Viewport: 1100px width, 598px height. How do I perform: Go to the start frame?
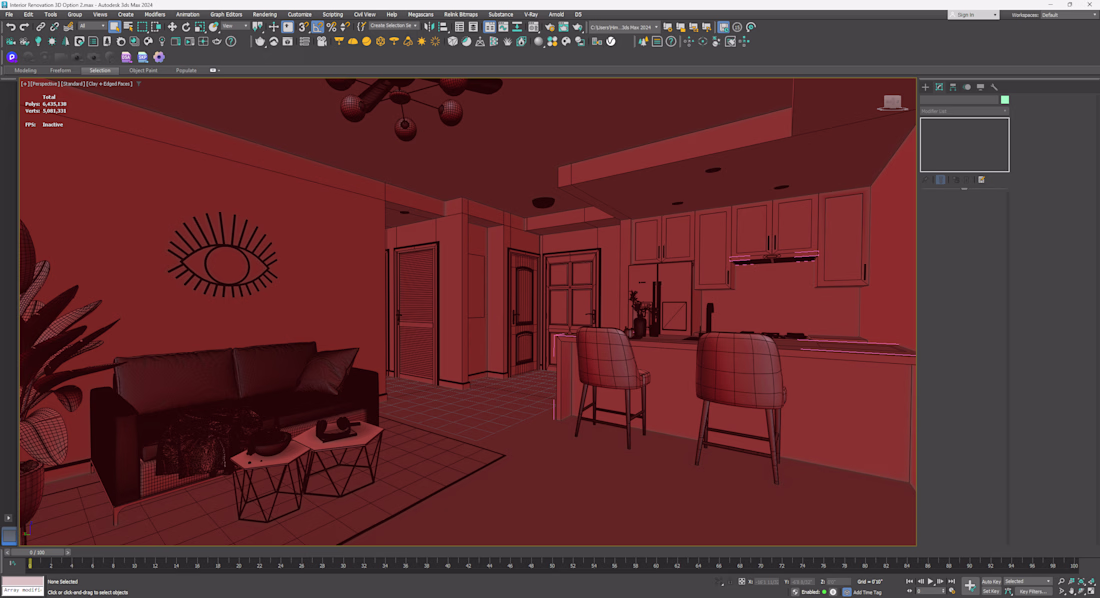pyautogui.click(x=910, y=581)
